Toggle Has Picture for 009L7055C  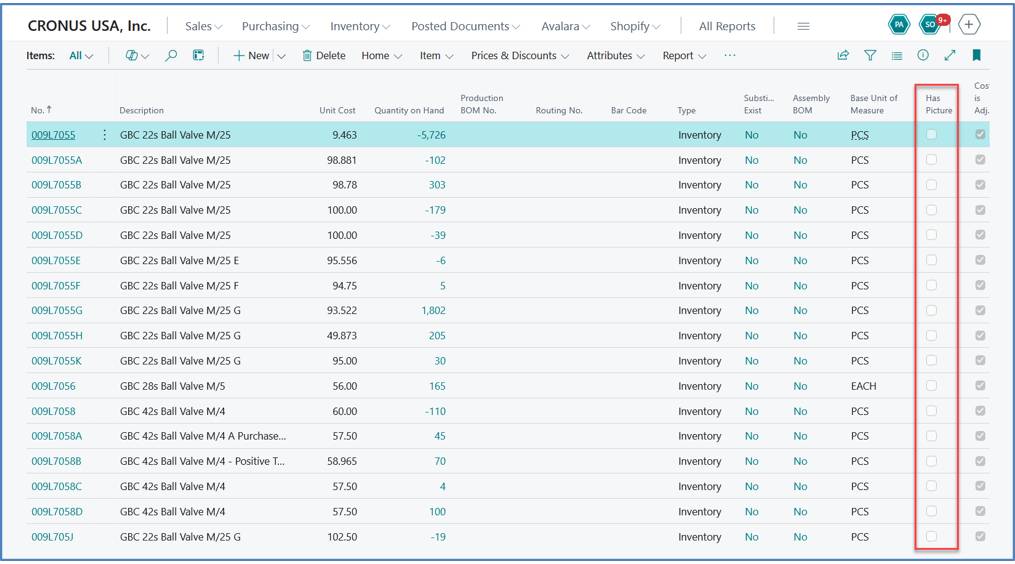coord(931,210)
